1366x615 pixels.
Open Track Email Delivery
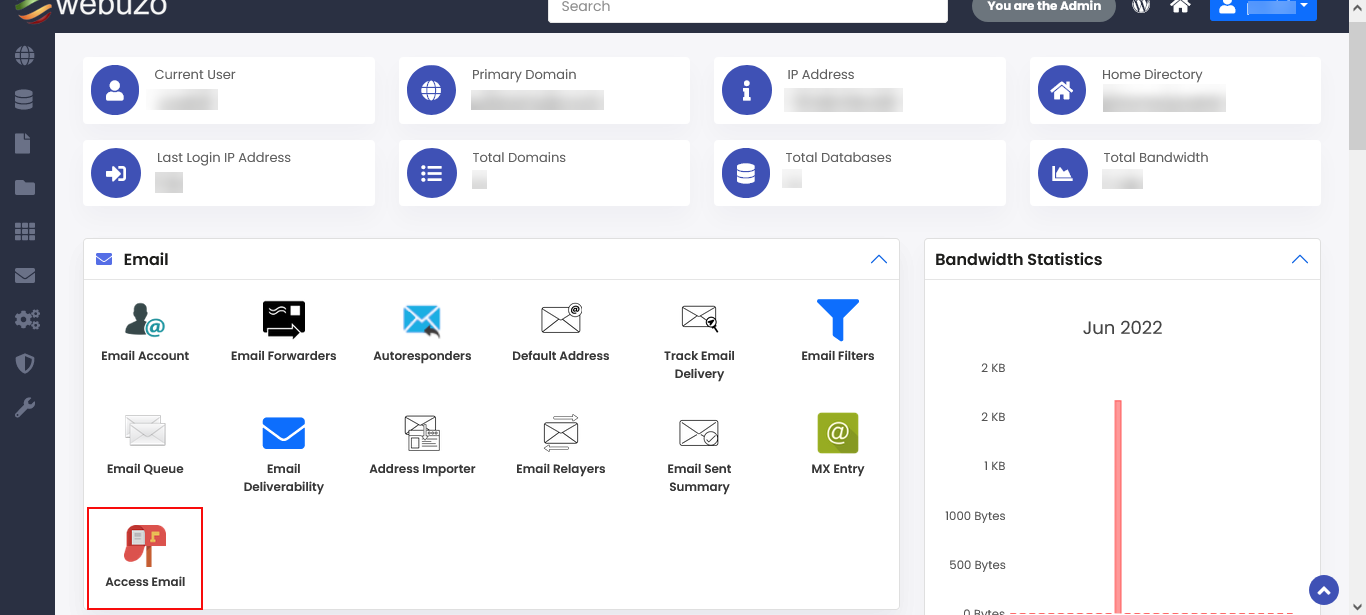point(699,330)
